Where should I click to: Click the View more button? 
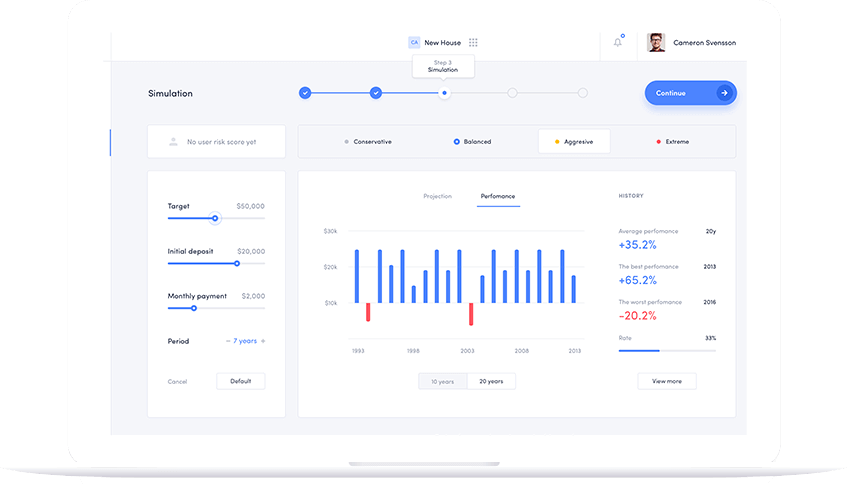pos(667,381)
